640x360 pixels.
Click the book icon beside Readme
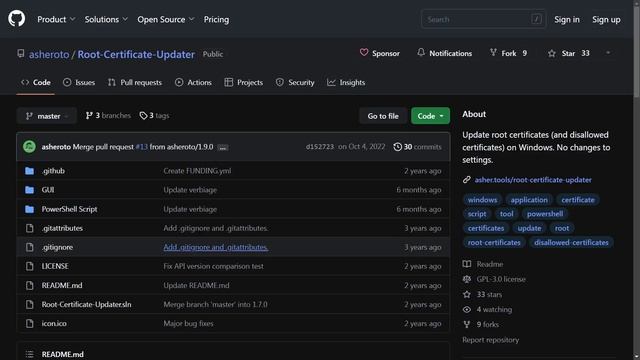point(467,264)
